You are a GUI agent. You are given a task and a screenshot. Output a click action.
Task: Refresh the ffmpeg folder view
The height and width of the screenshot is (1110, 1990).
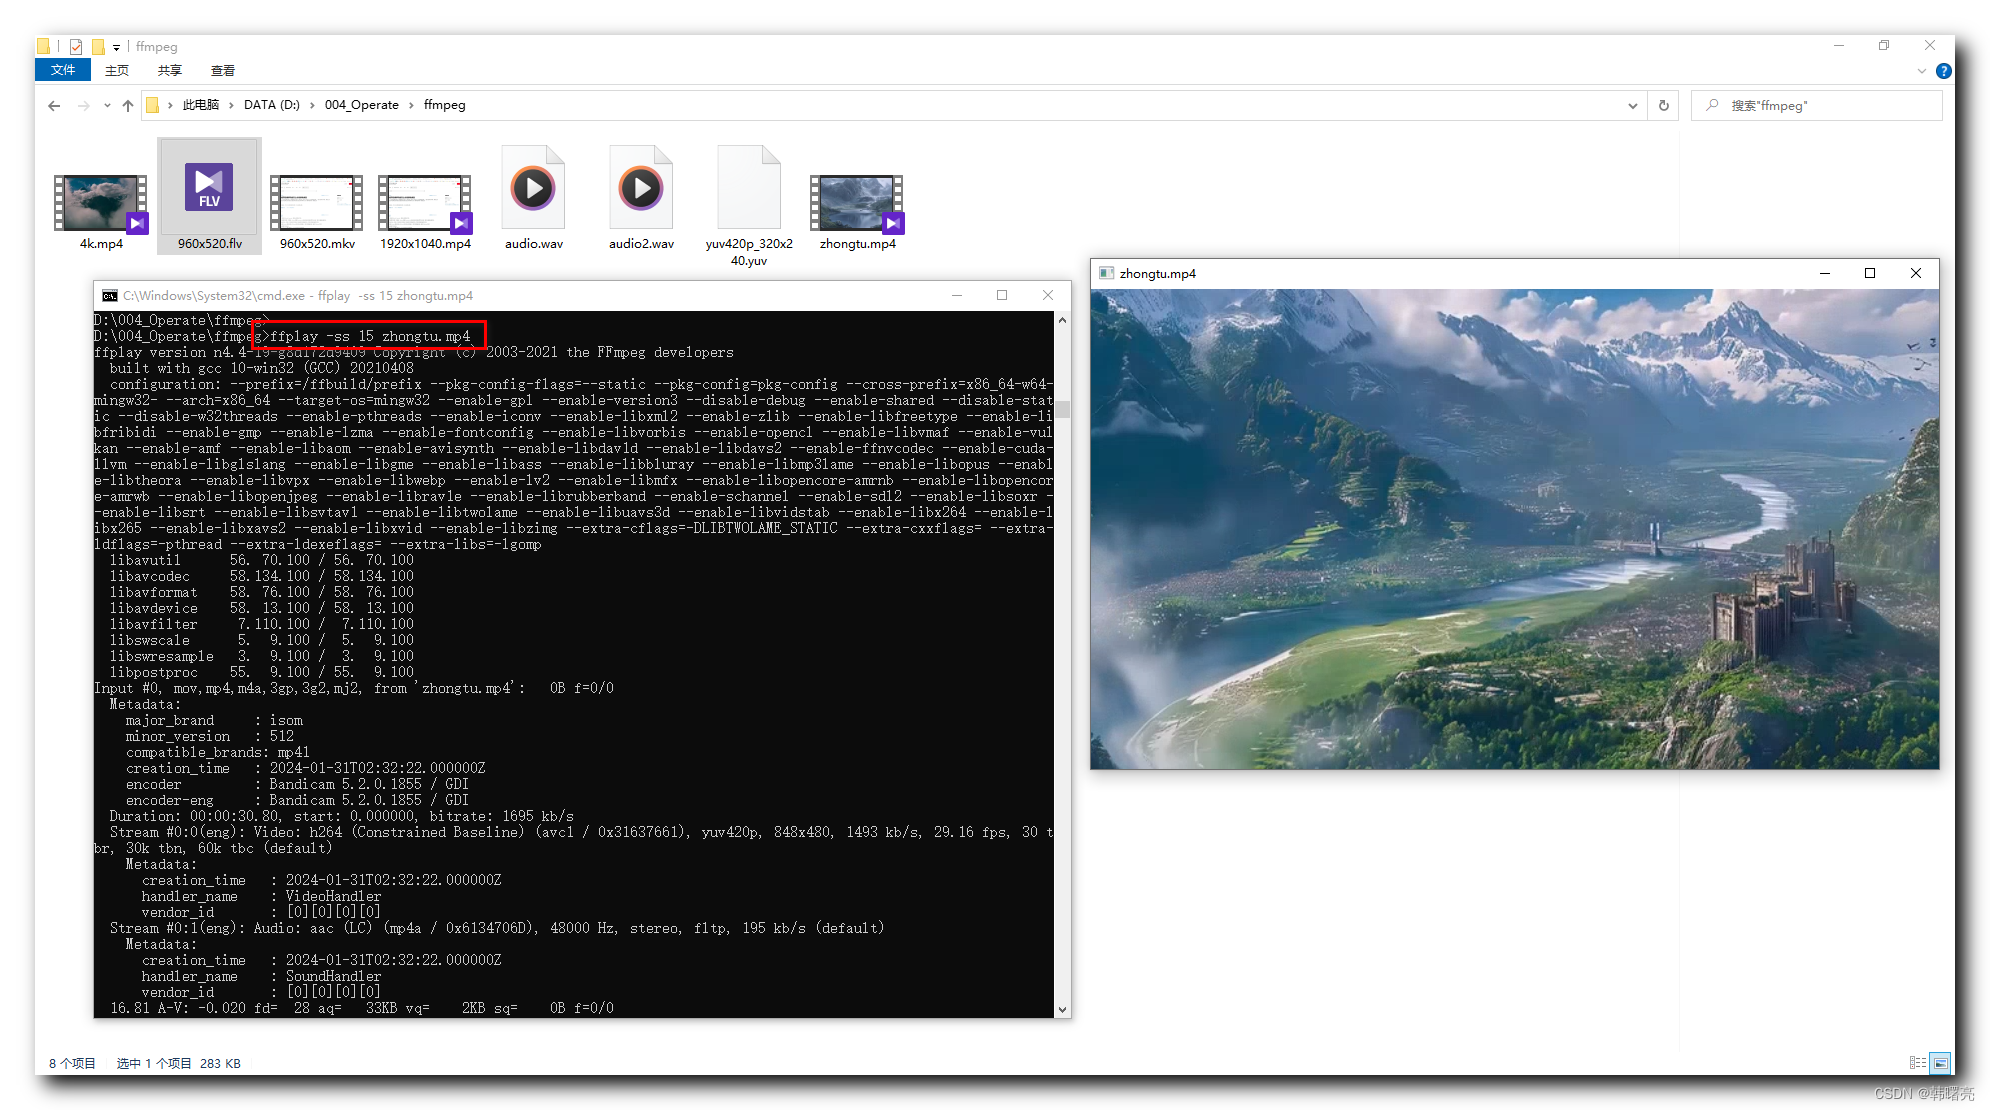click(1664, 105)
